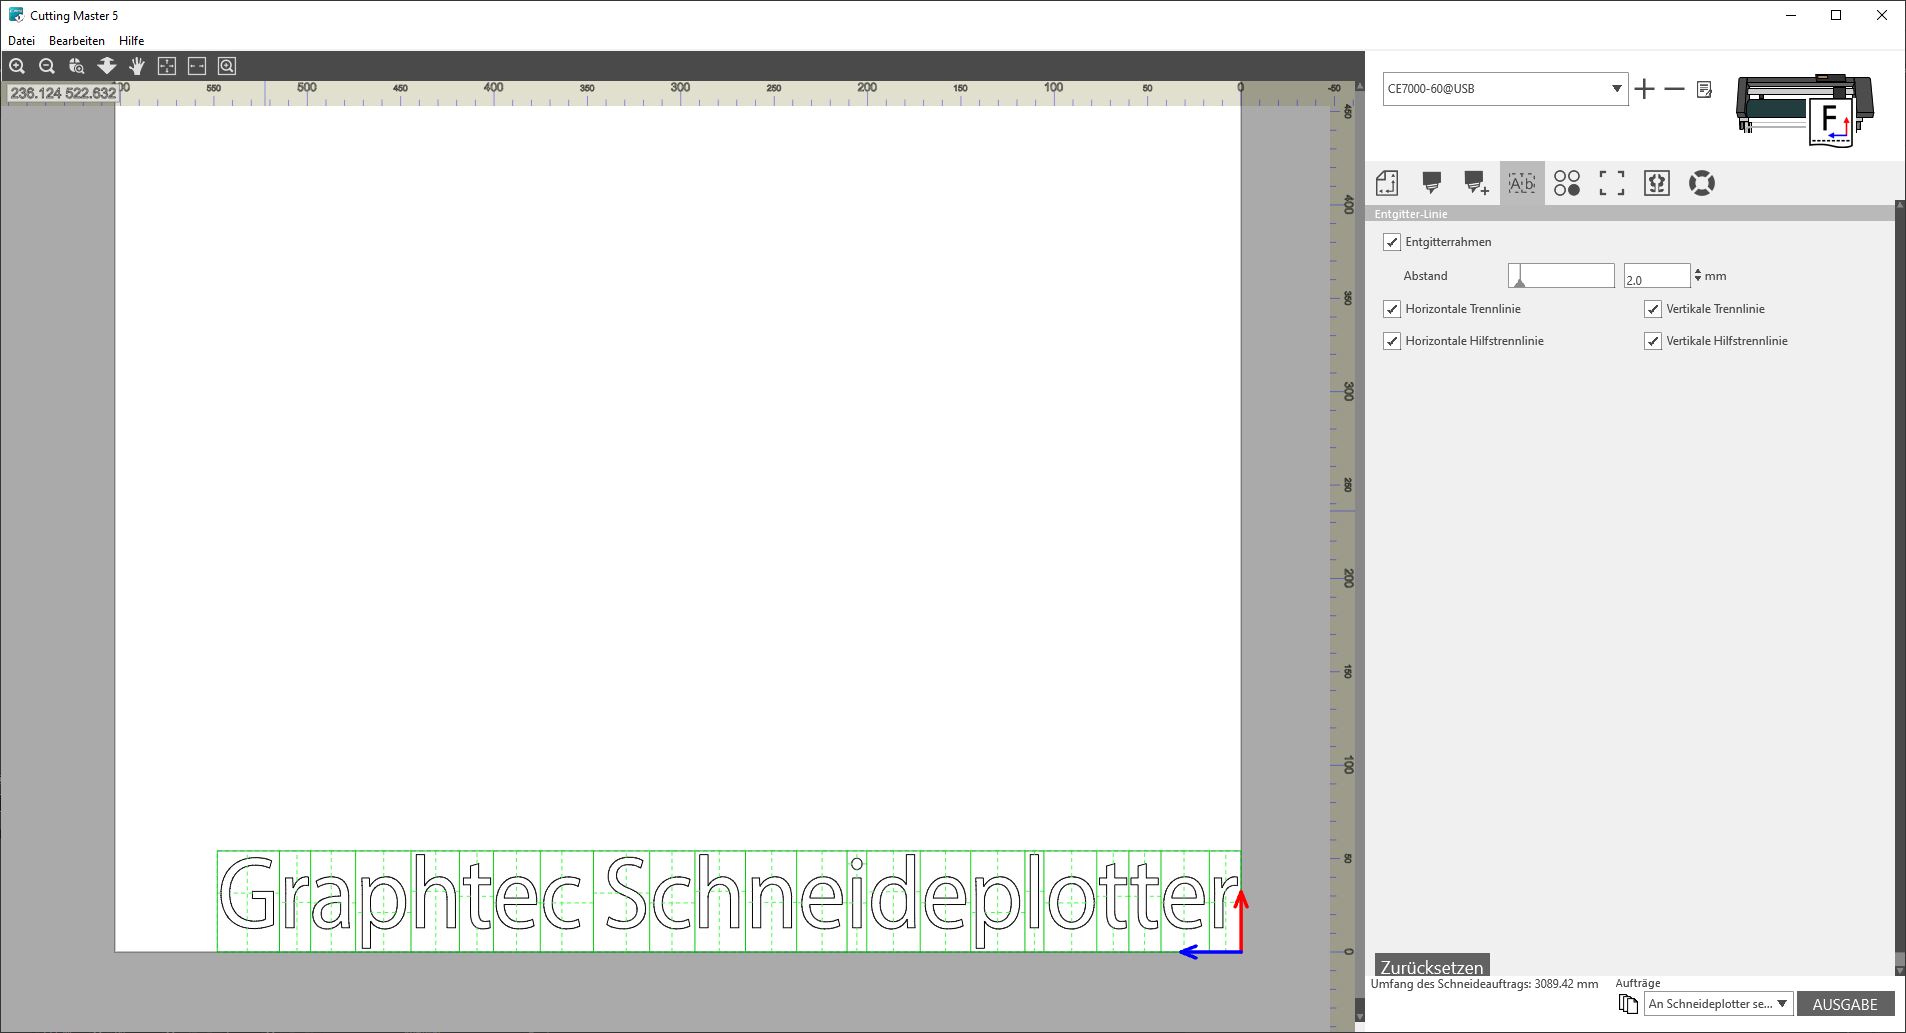Click the job copy icon beside Aufträge dropdown
The image size is (1906, 1033).
pyautogui.click(x=1628, y=1004)
